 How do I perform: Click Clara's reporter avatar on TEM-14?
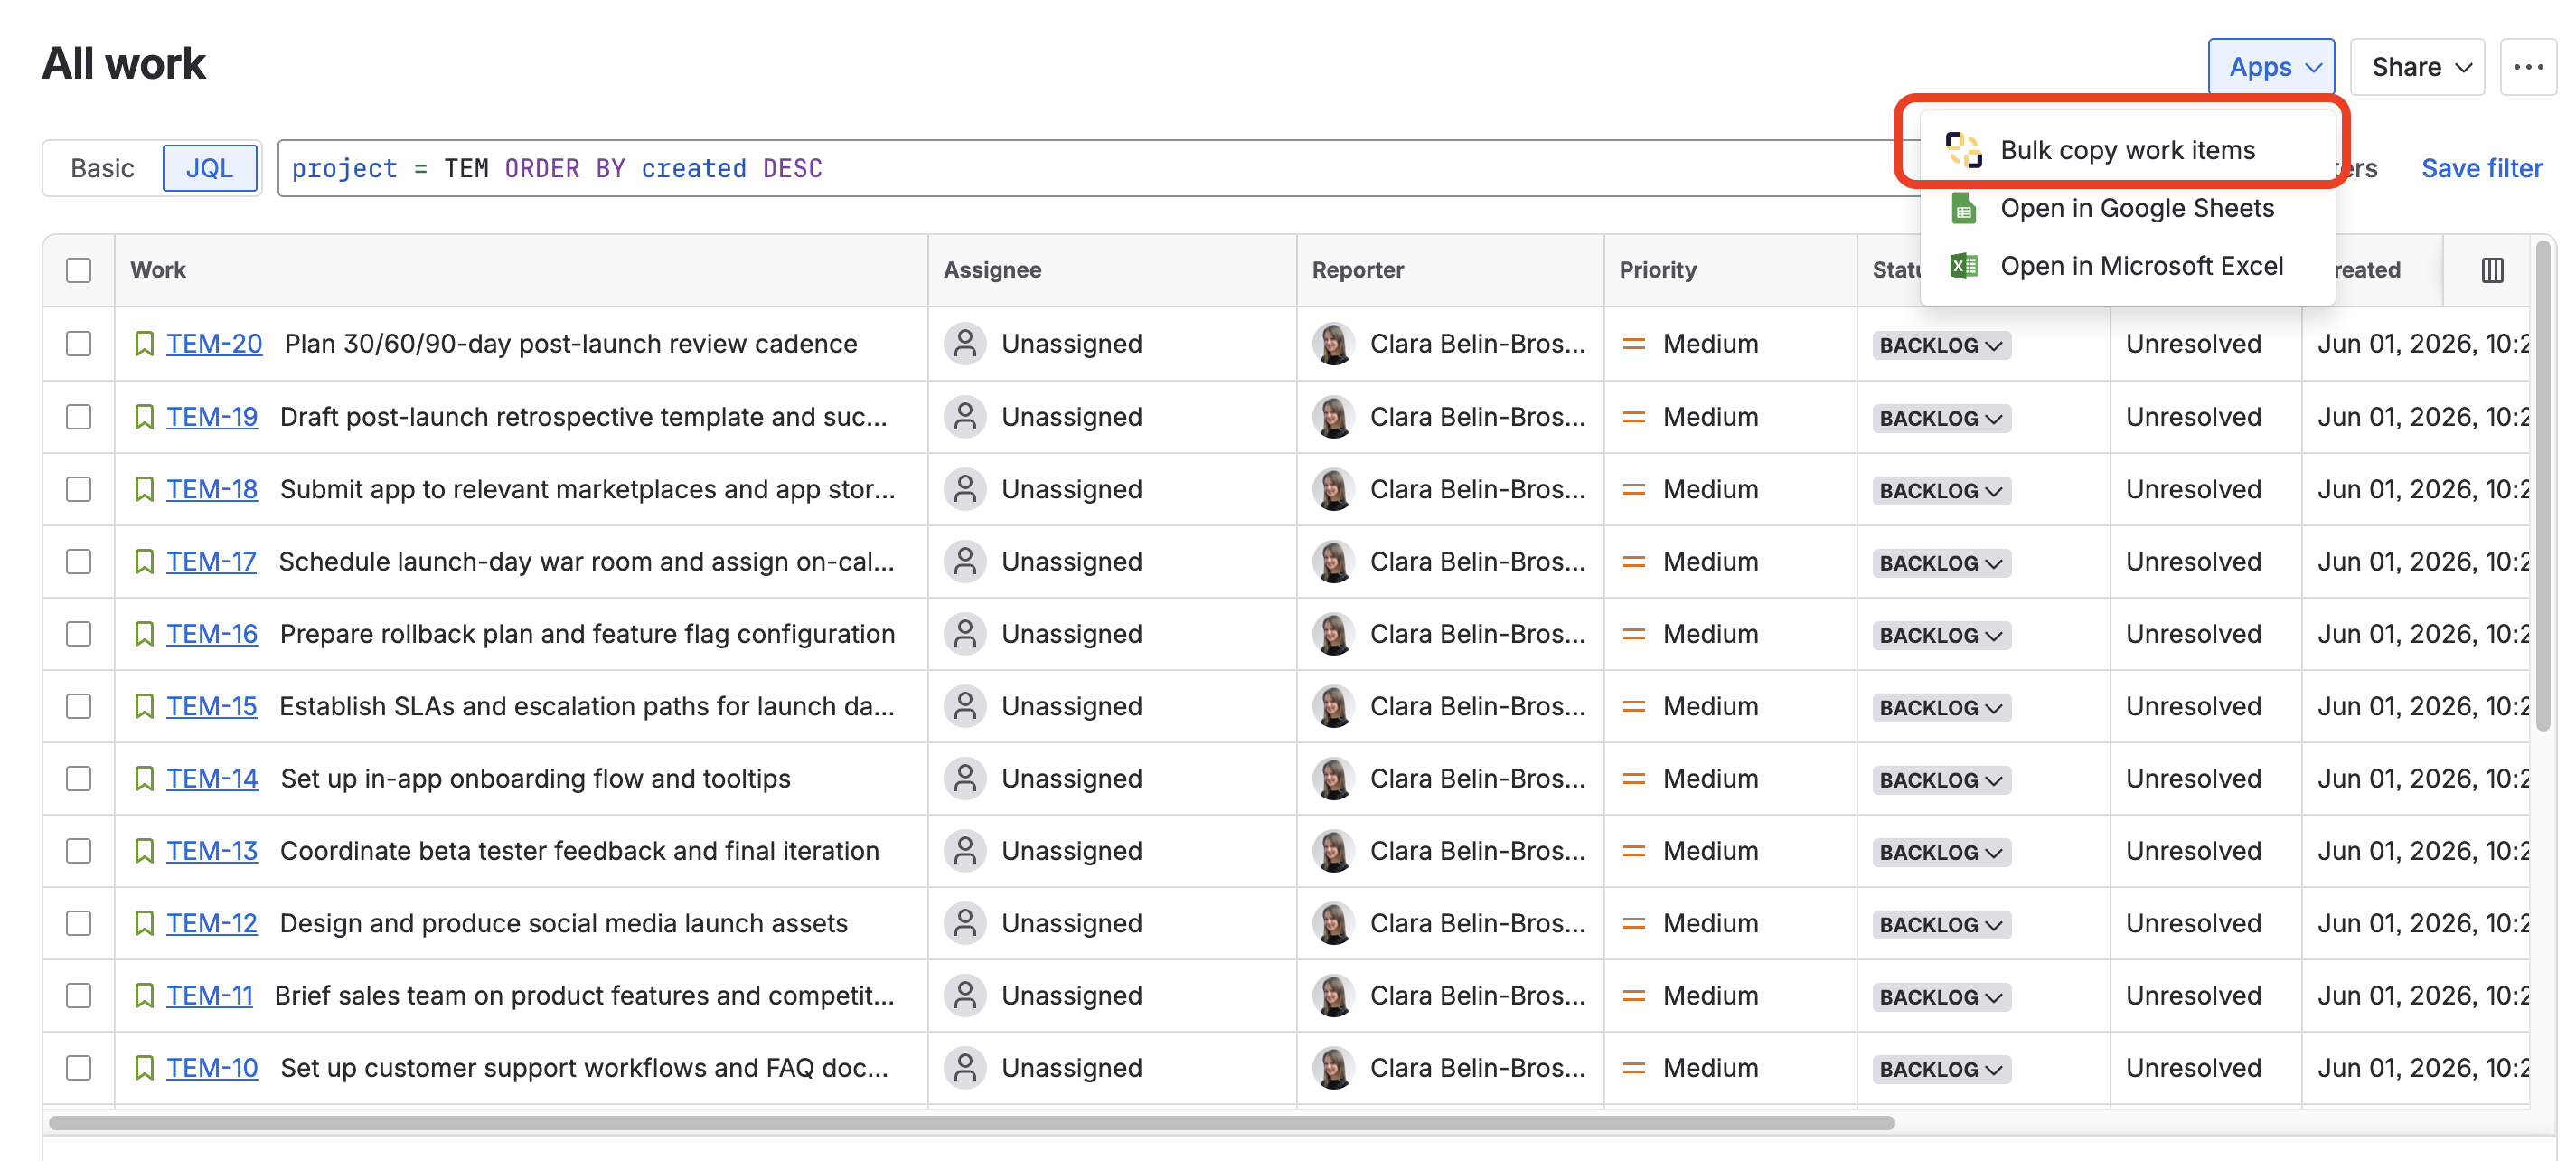pyautogui.click(x=1333, y=779)
